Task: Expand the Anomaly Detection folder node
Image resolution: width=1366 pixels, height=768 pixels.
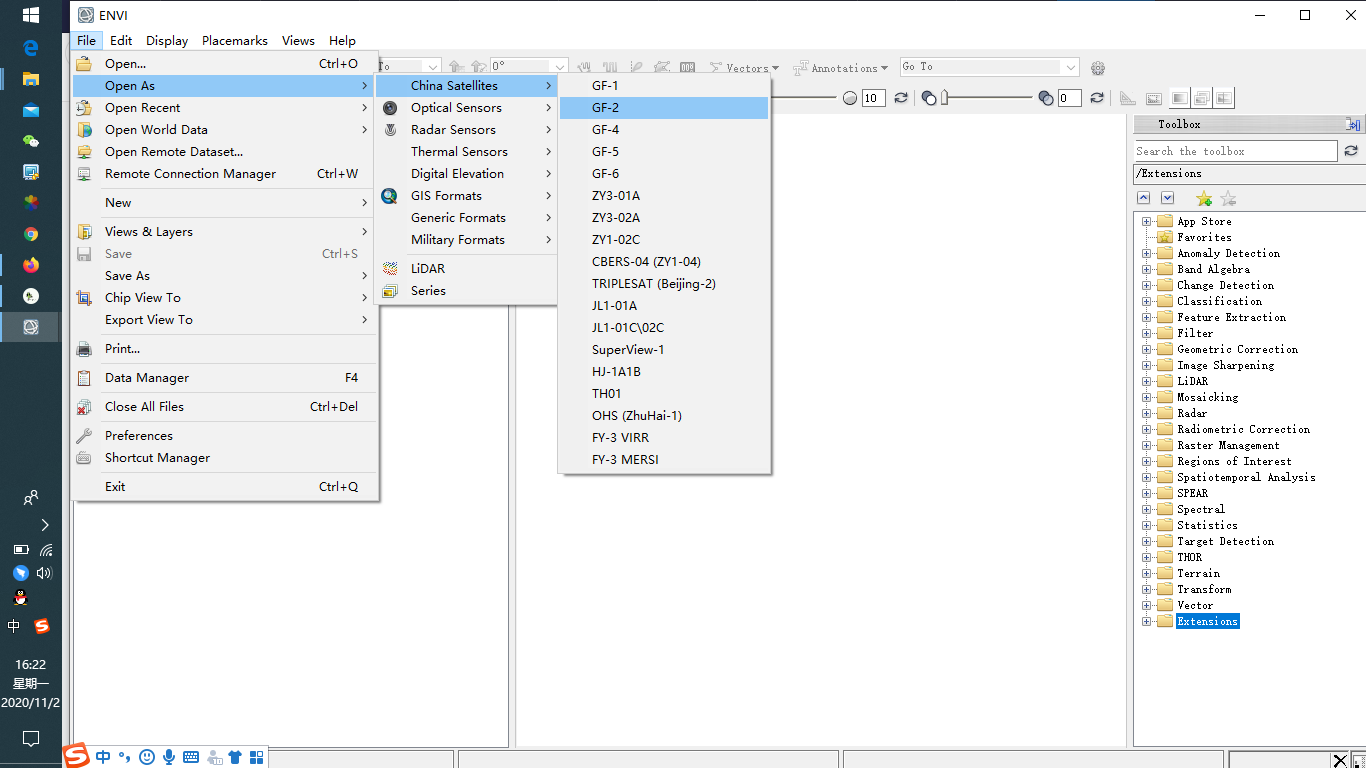Action: [x=1146, y=253]
